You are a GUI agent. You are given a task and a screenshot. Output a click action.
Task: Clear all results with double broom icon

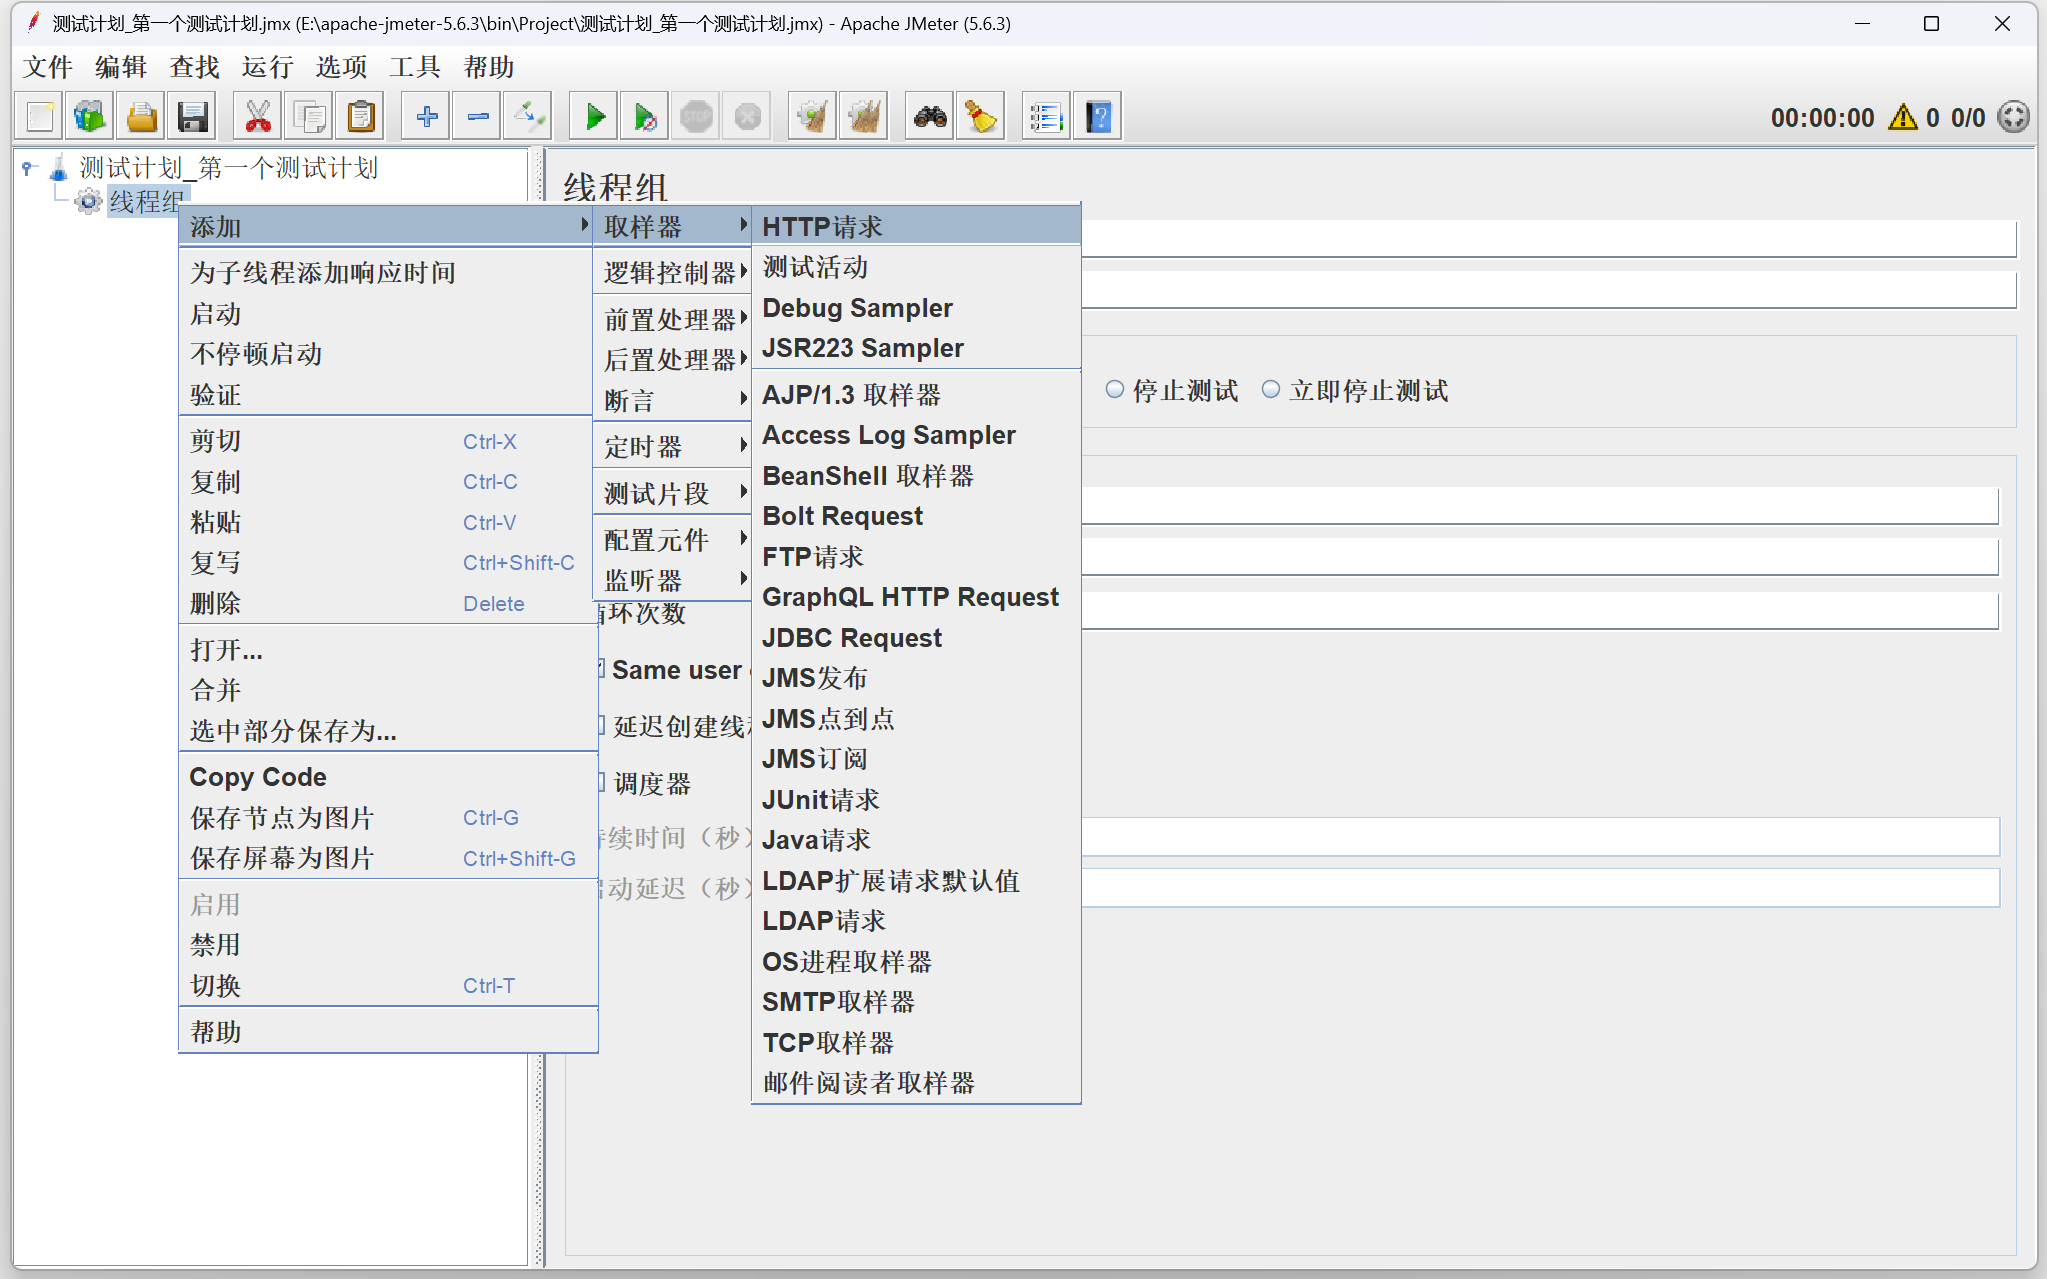point(864,117)
